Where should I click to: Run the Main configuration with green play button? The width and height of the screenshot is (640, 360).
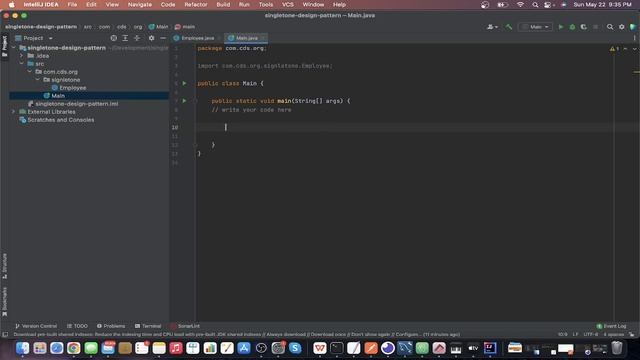[561, 27]
